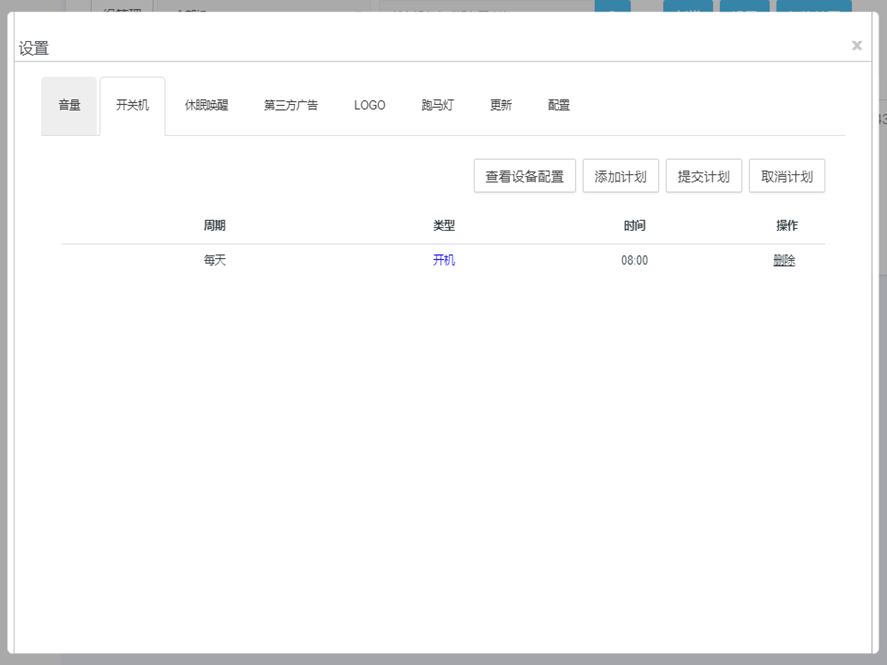Open the 休眠唤醒 tab
The image size is (887, 665).
click(206, 105)
